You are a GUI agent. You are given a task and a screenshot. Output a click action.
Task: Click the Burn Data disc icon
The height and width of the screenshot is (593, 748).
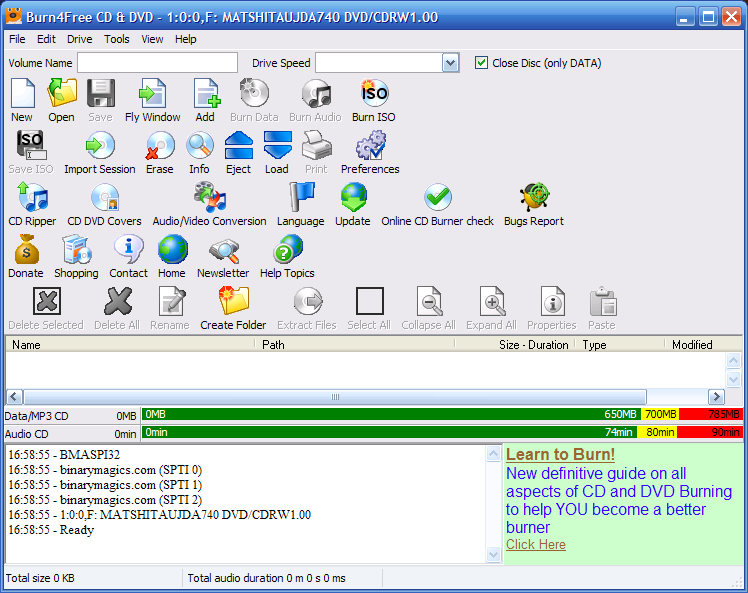[x=254, y=94]
